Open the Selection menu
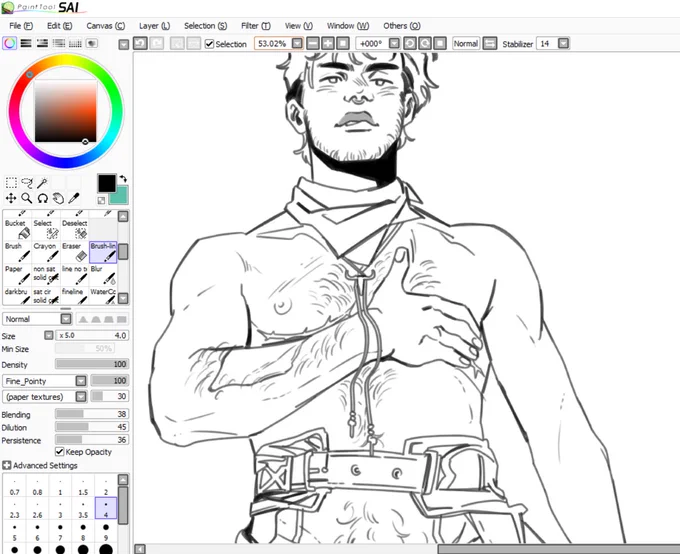The height and width of the screenshot is (554, 680). [x=206, y=26]
